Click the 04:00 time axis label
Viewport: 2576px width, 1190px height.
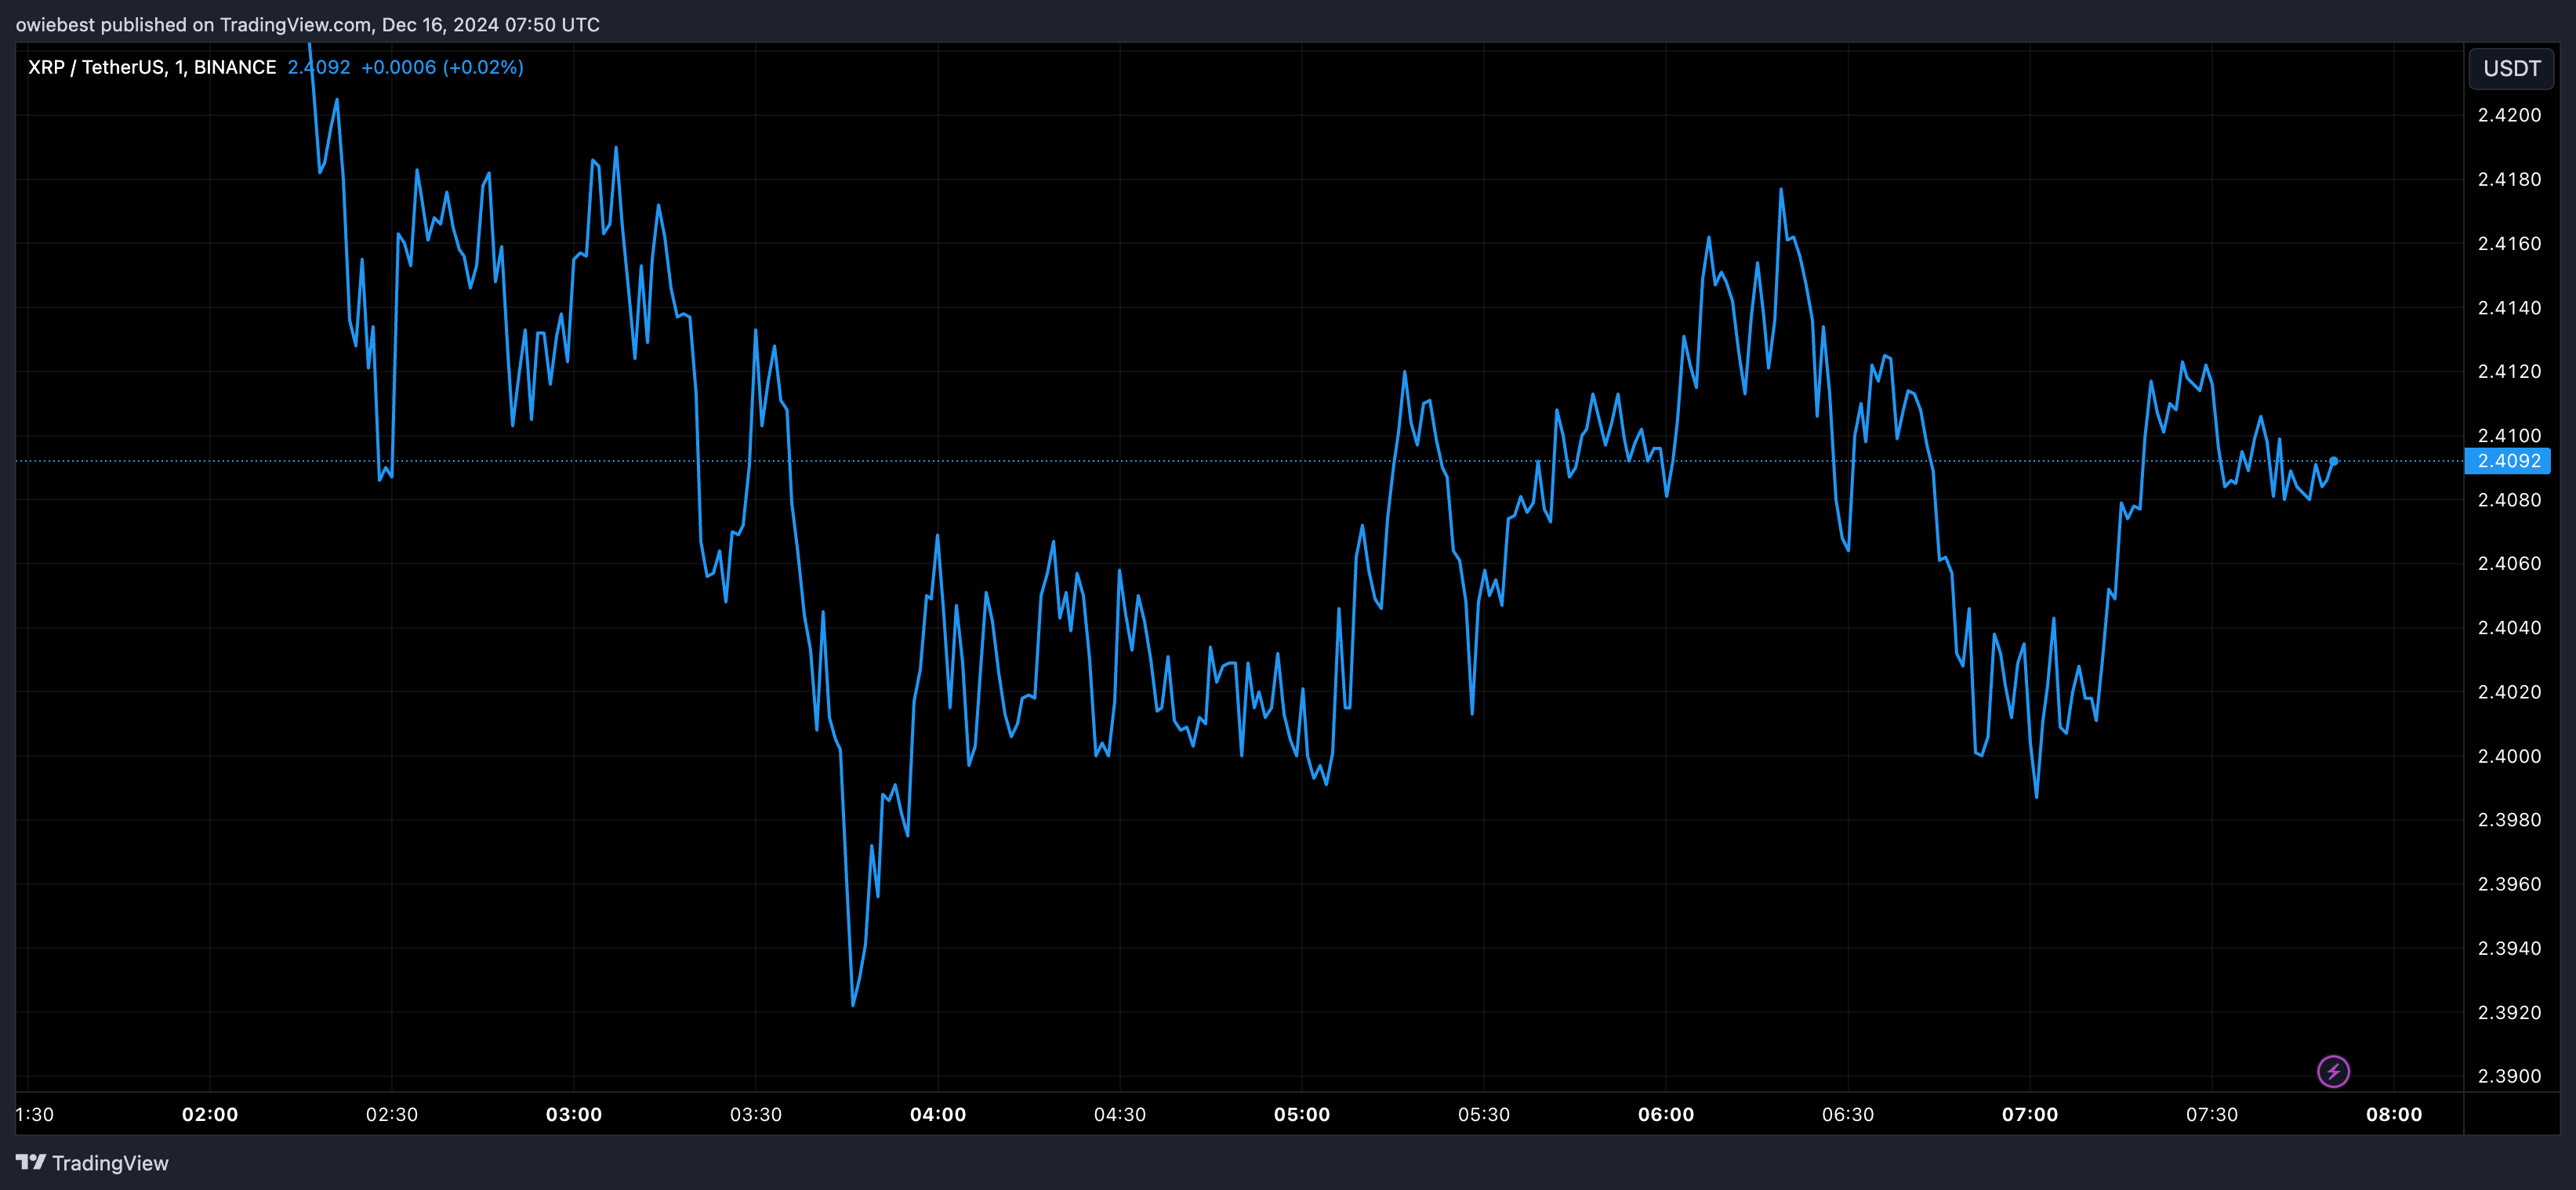point(938,1114)
